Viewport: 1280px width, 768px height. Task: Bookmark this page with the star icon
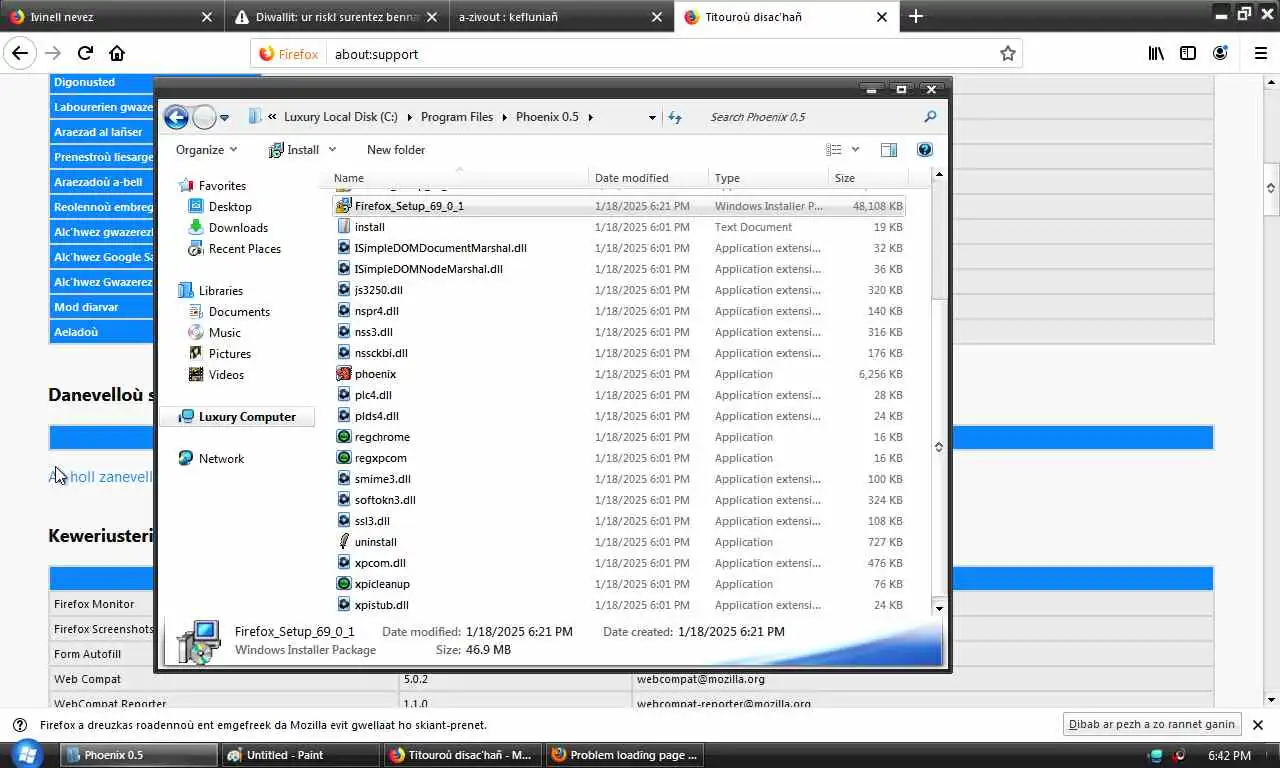click(1008, 54)
